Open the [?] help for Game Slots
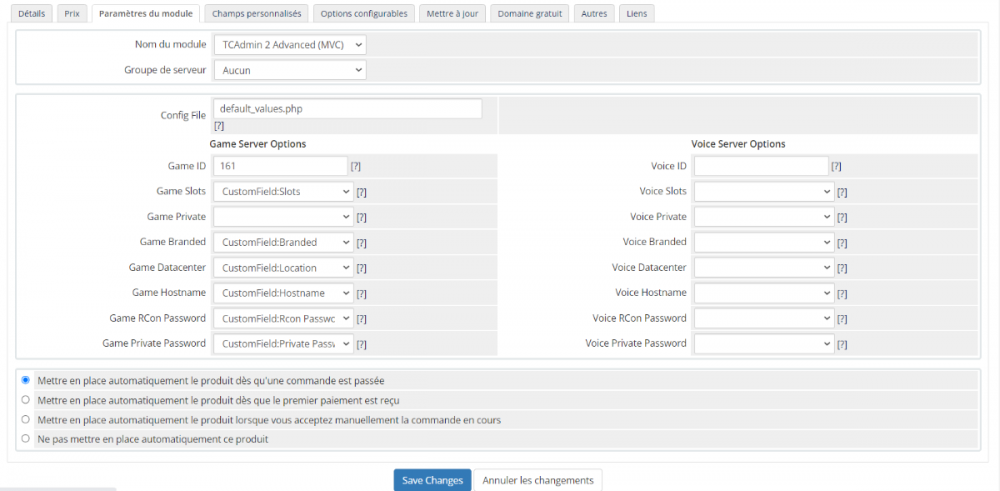The width and height of the screenshot is (1000, 491). [361, 192]
